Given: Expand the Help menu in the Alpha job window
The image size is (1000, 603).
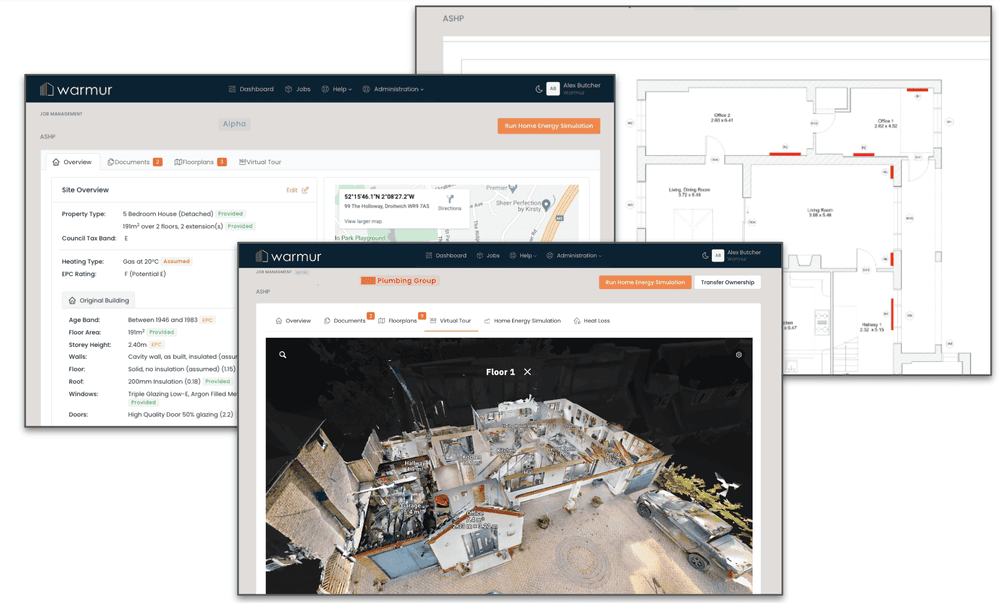Looking at the screenshot, I should pos(337,89).
